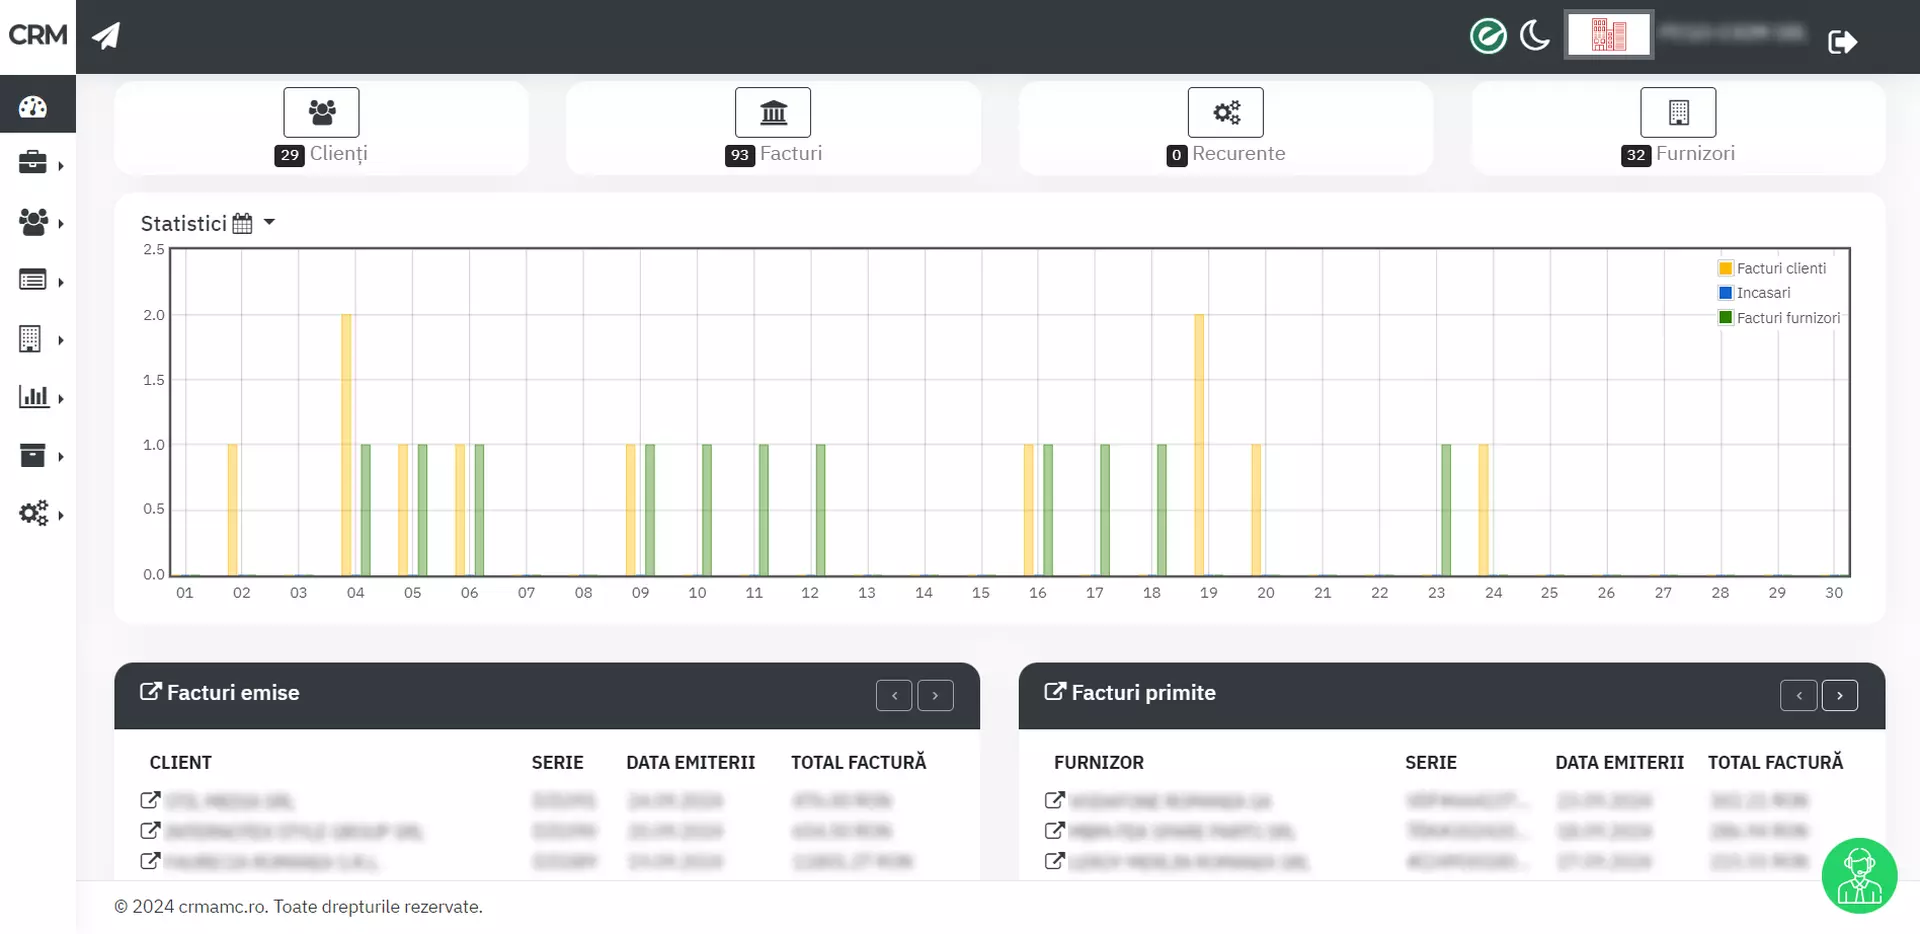Open the Furnizori building icon card
The height and width of the screenshot is (934, 1920).
(x=1678, y=112)
